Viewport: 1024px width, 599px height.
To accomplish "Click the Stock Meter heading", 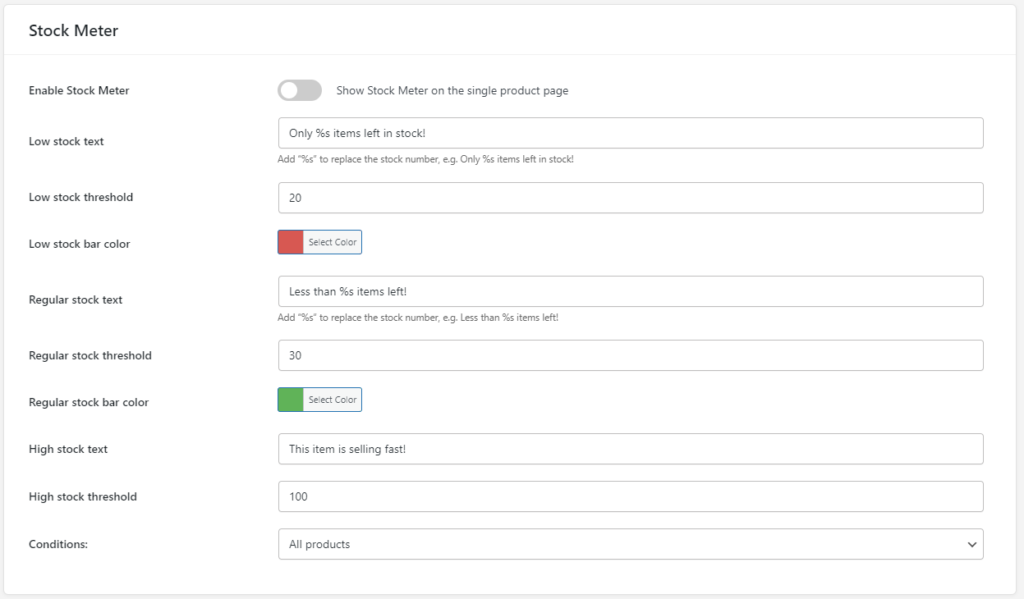I will 73,31.
